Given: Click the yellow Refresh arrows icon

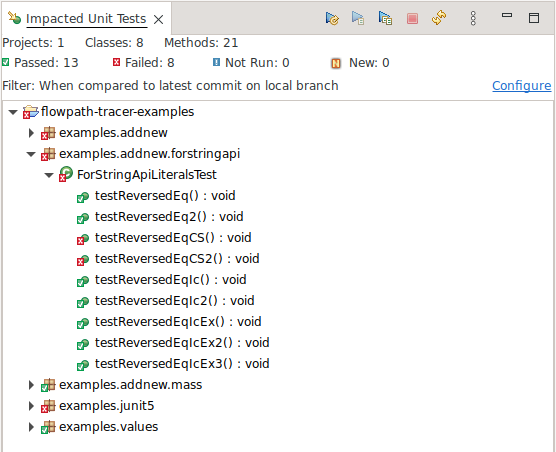Looking at the screenshot, I should tap(439, 18).
